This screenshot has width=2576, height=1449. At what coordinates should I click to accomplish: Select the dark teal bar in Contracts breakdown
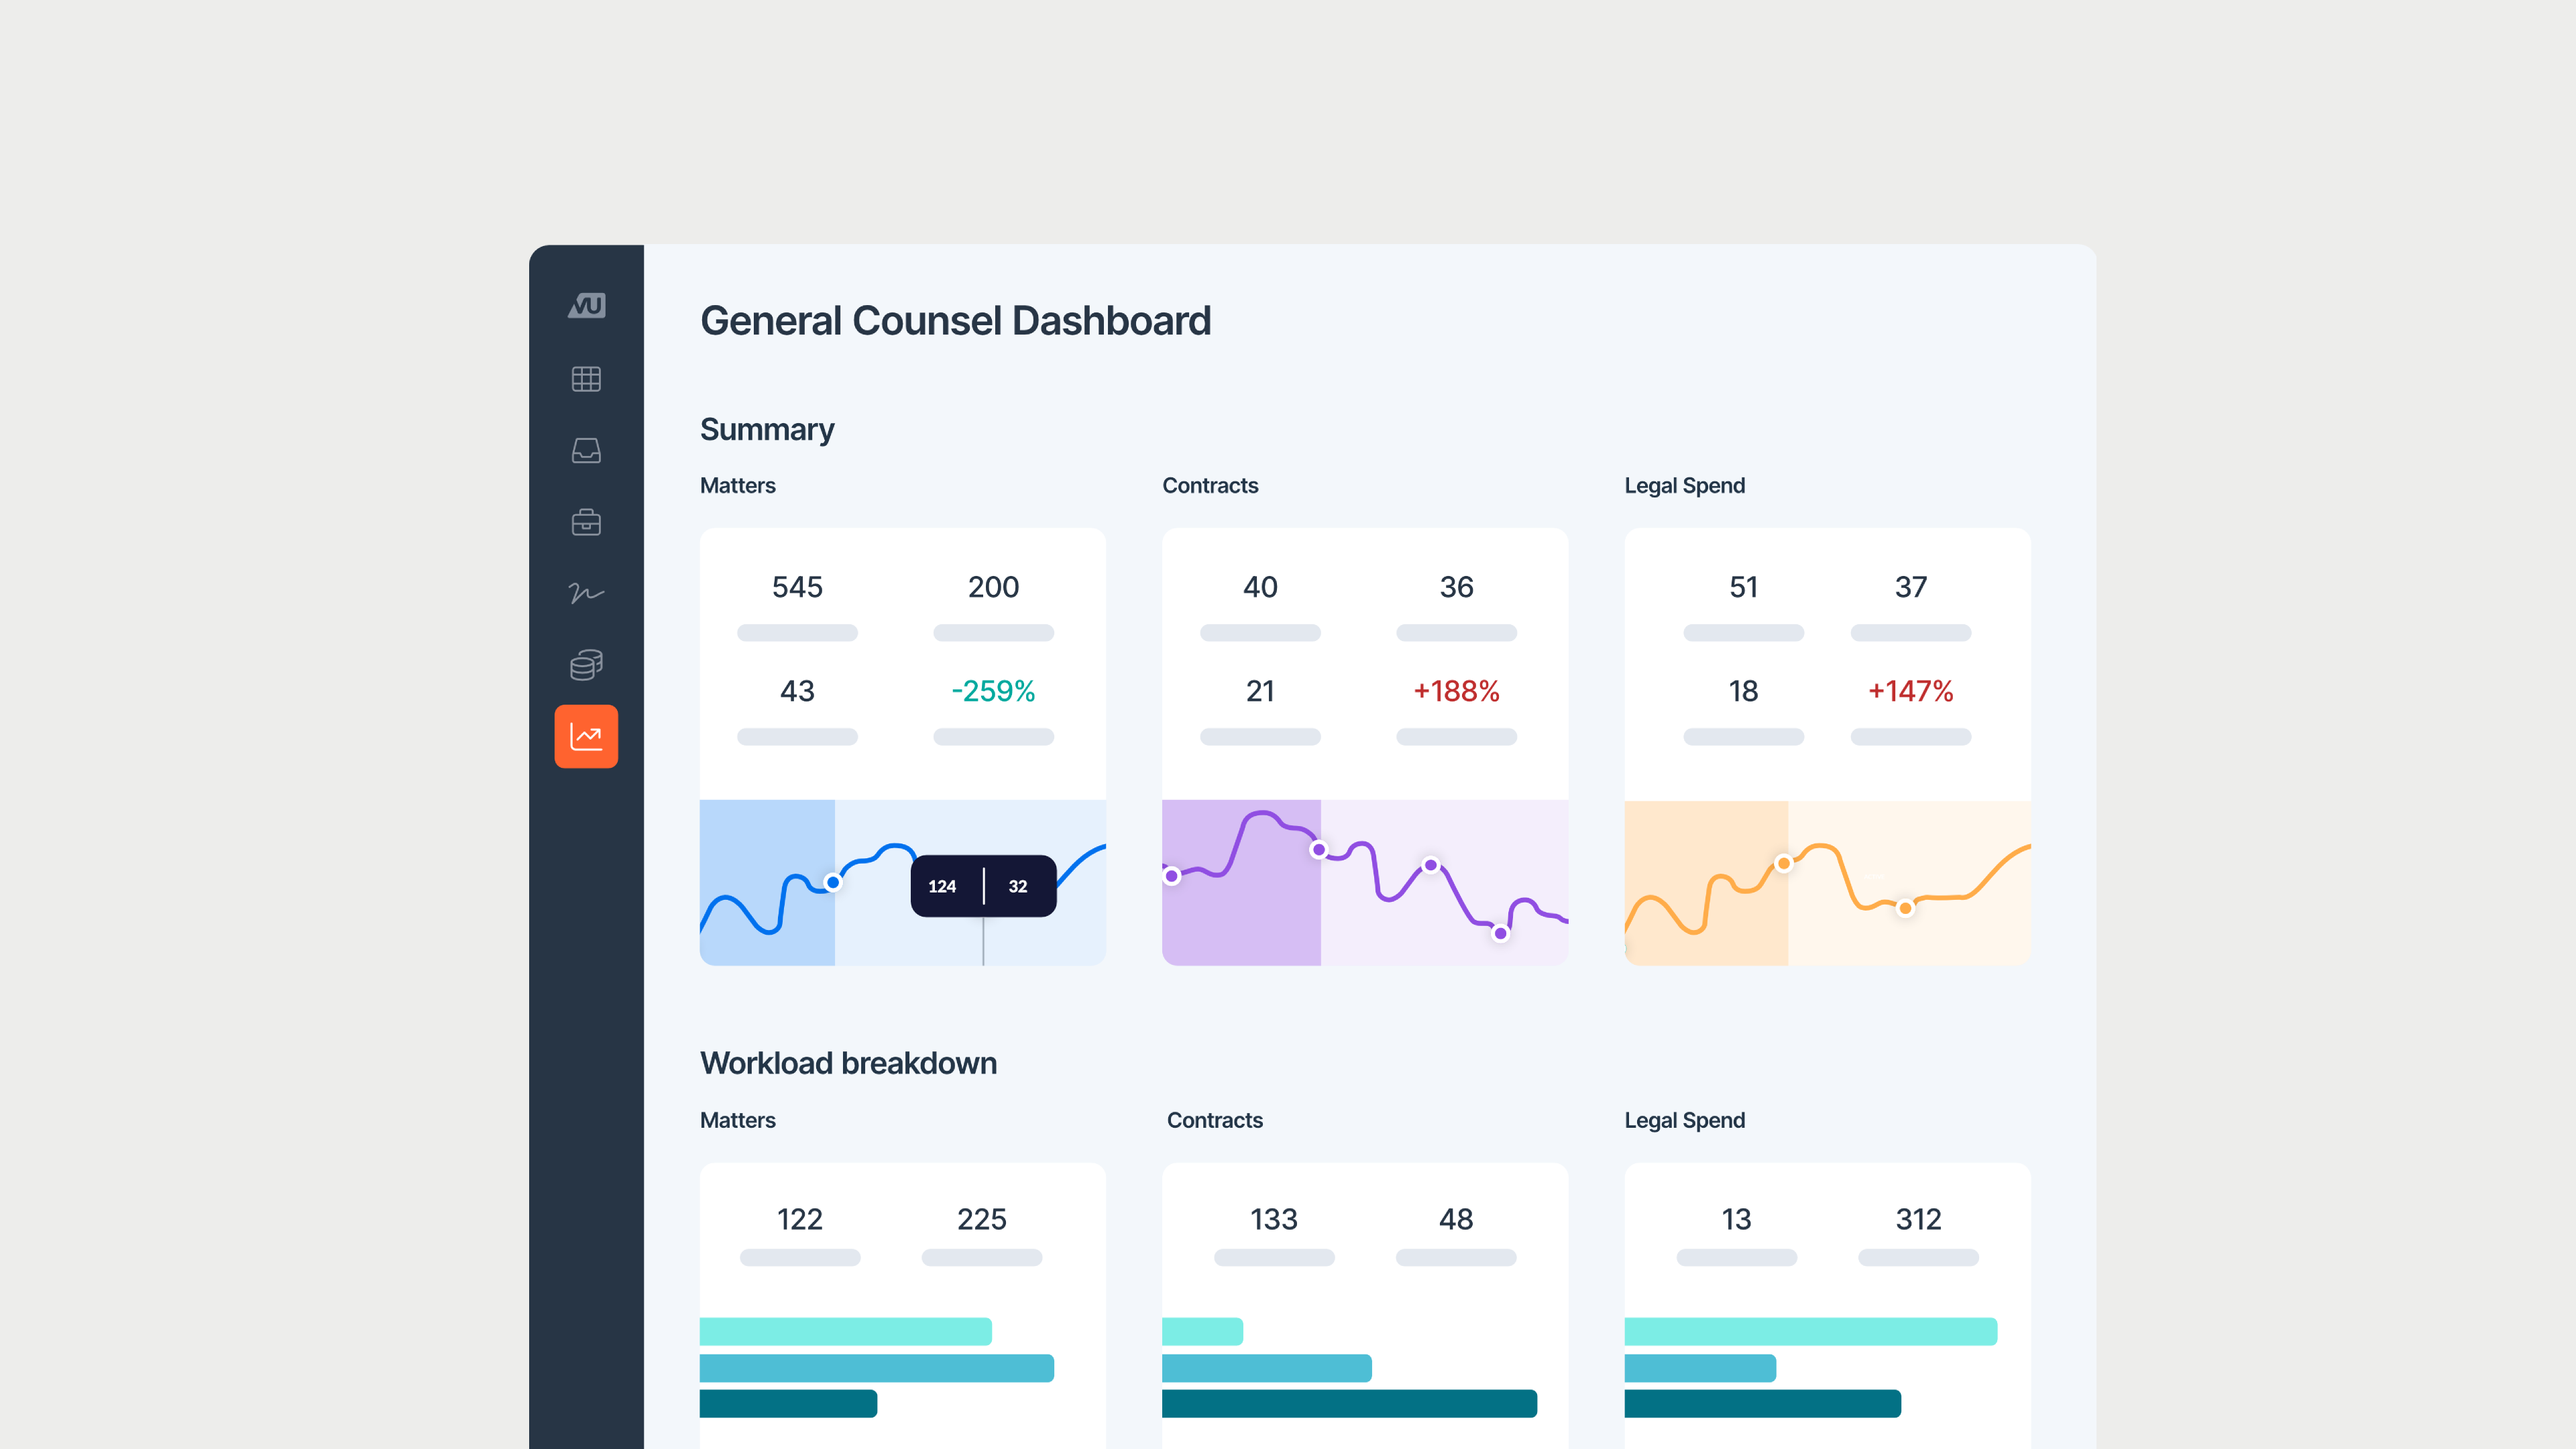(x=1349, y=1403)
